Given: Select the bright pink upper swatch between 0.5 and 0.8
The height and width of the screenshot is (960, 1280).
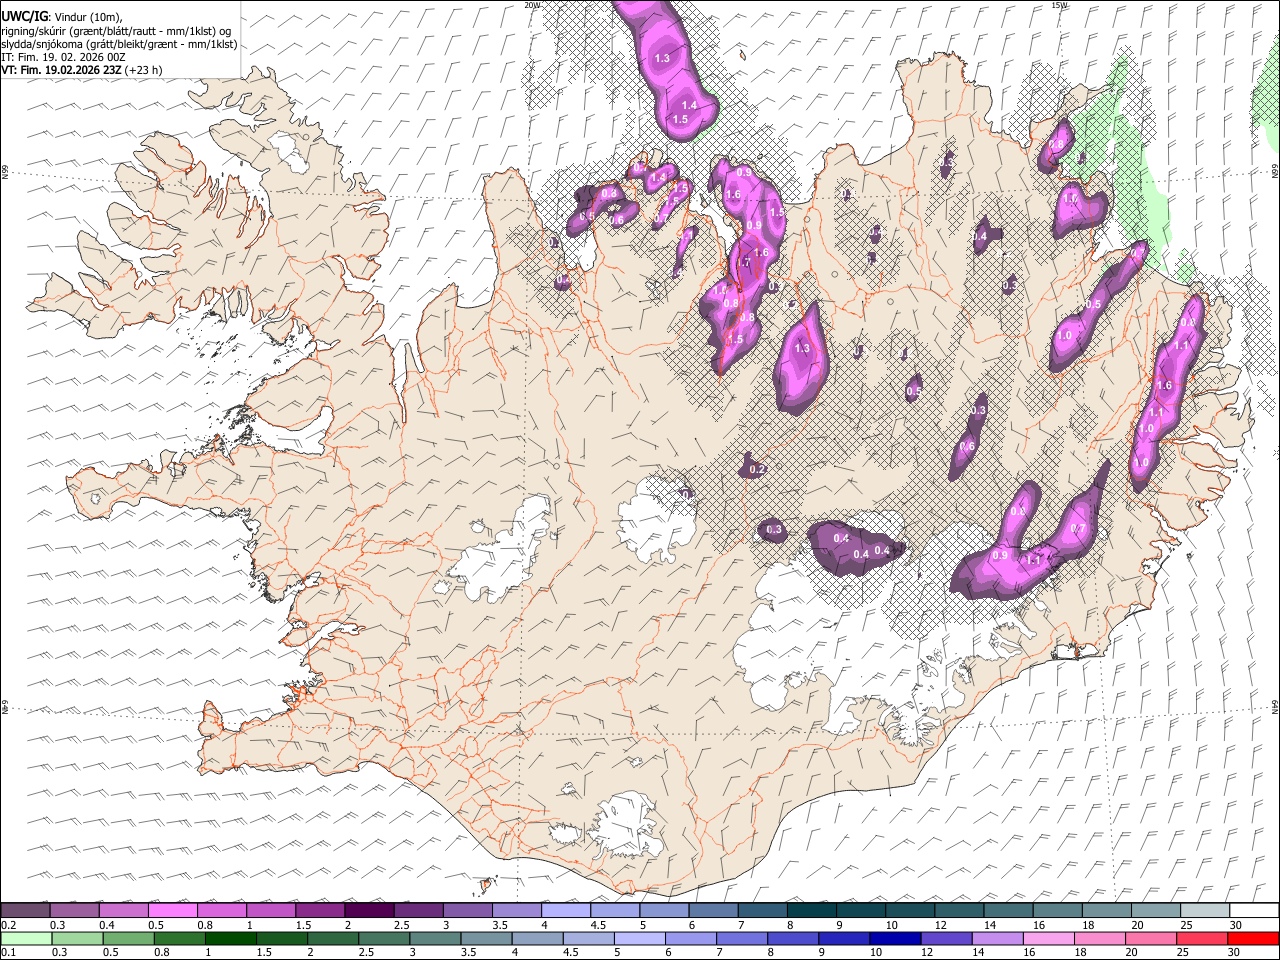Looking at the screenshot, I should (x=172, y=910).
